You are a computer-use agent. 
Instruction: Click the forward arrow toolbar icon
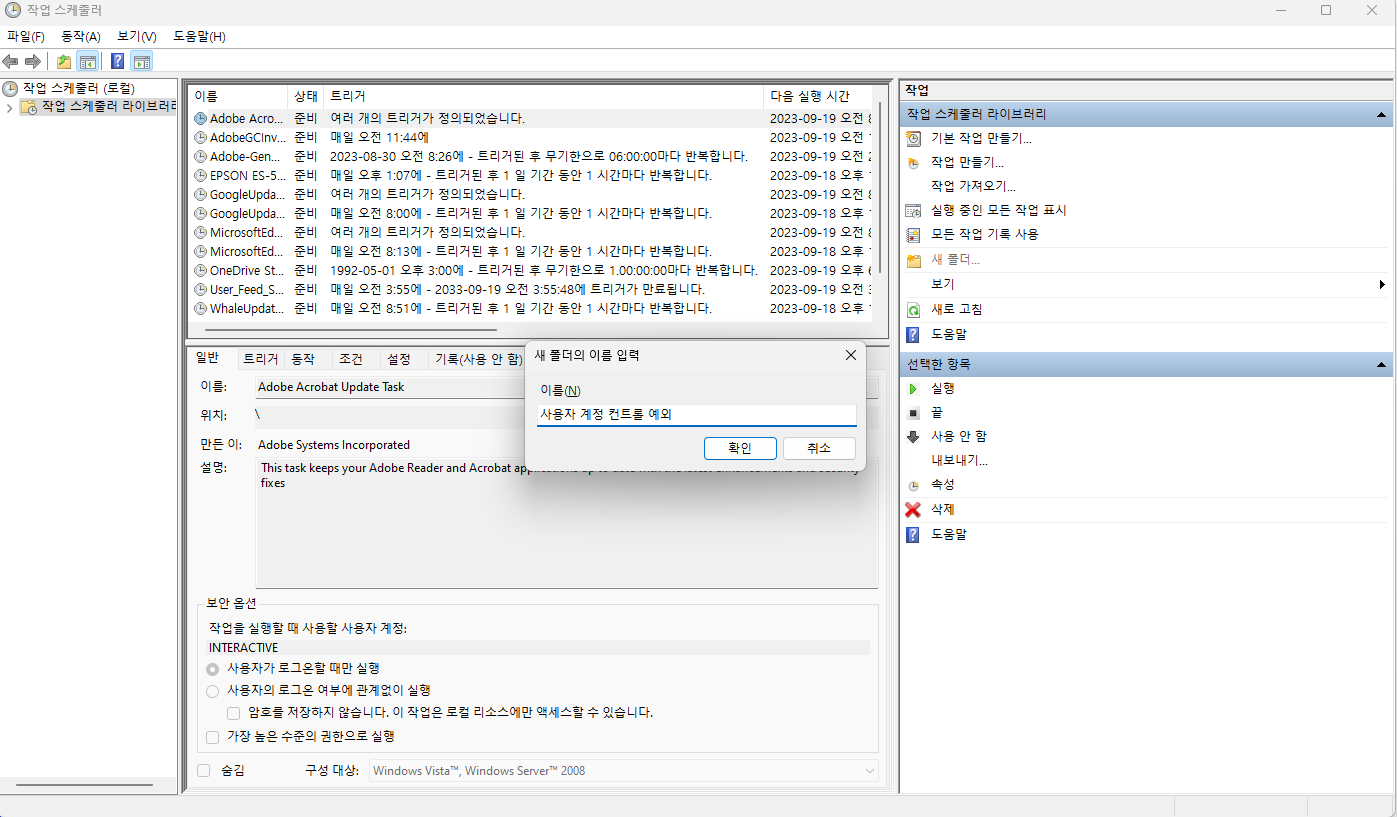(32, 62)
